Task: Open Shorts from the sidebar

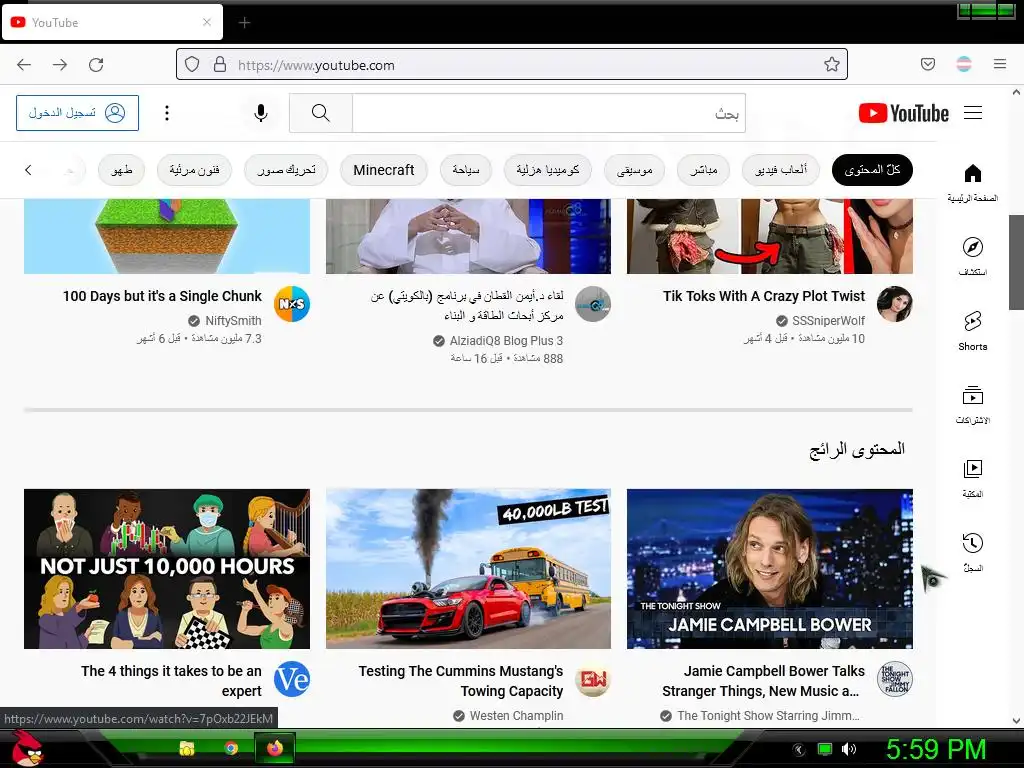Action: coord(972,330)
